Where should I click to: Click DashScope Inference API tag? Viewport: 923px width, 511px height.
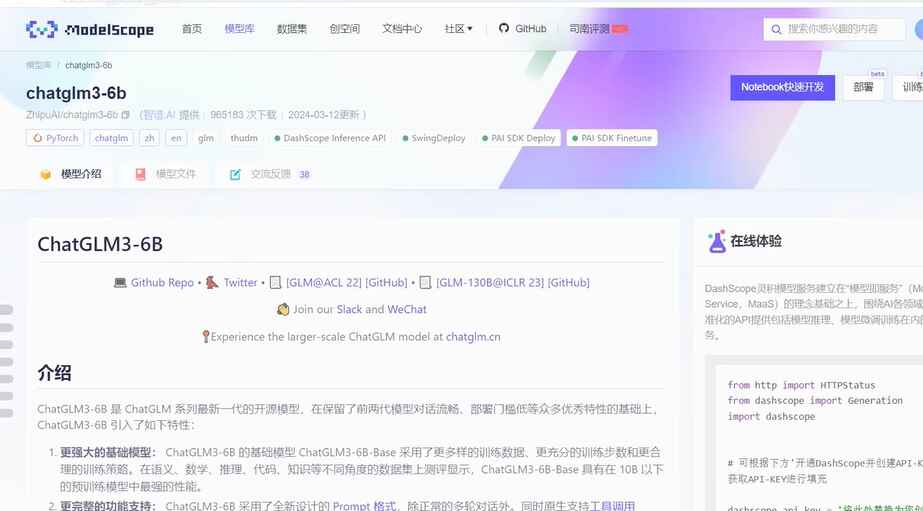click(330, 138)
